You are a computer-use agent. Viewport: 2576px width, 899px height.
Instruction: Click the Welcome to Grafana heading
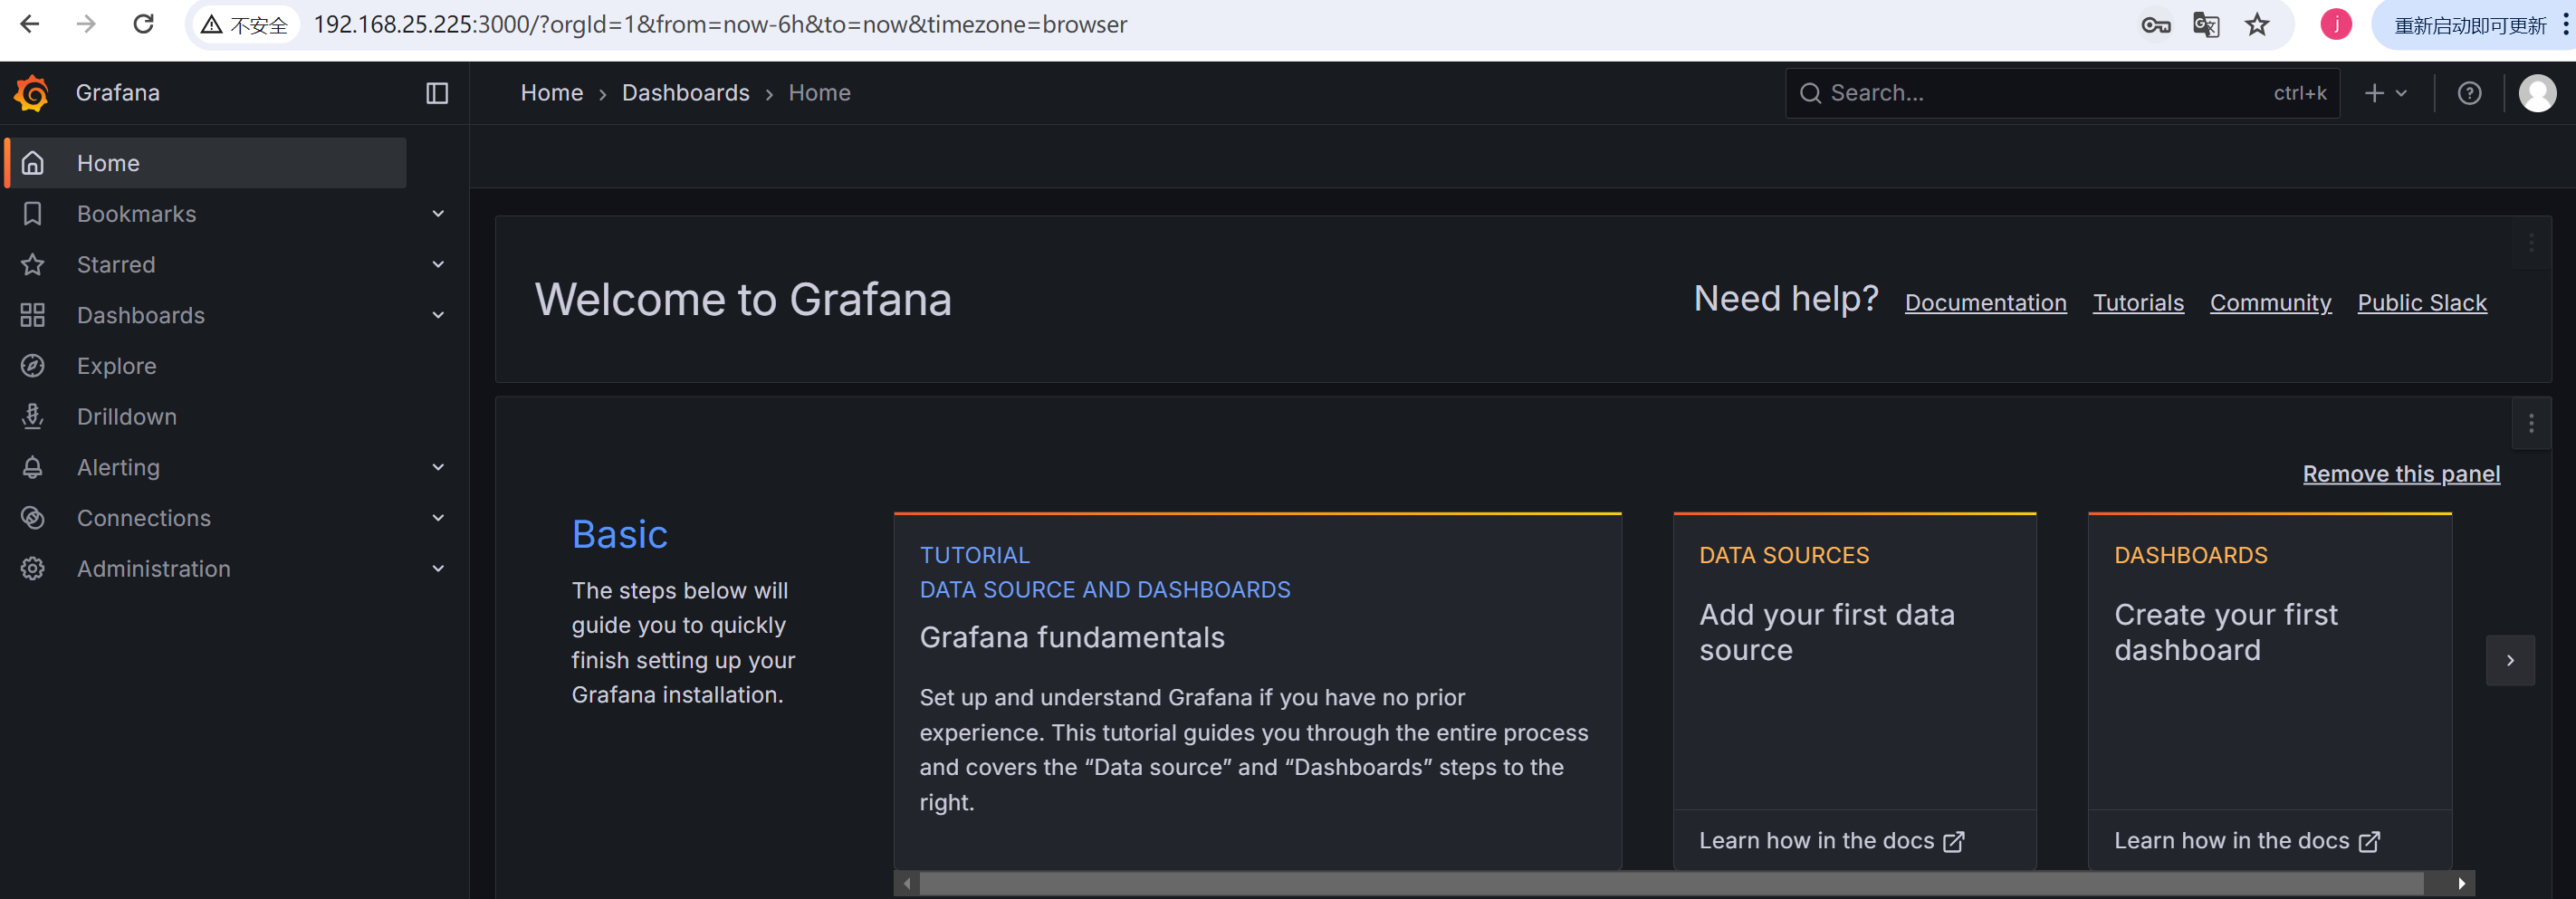743,299
